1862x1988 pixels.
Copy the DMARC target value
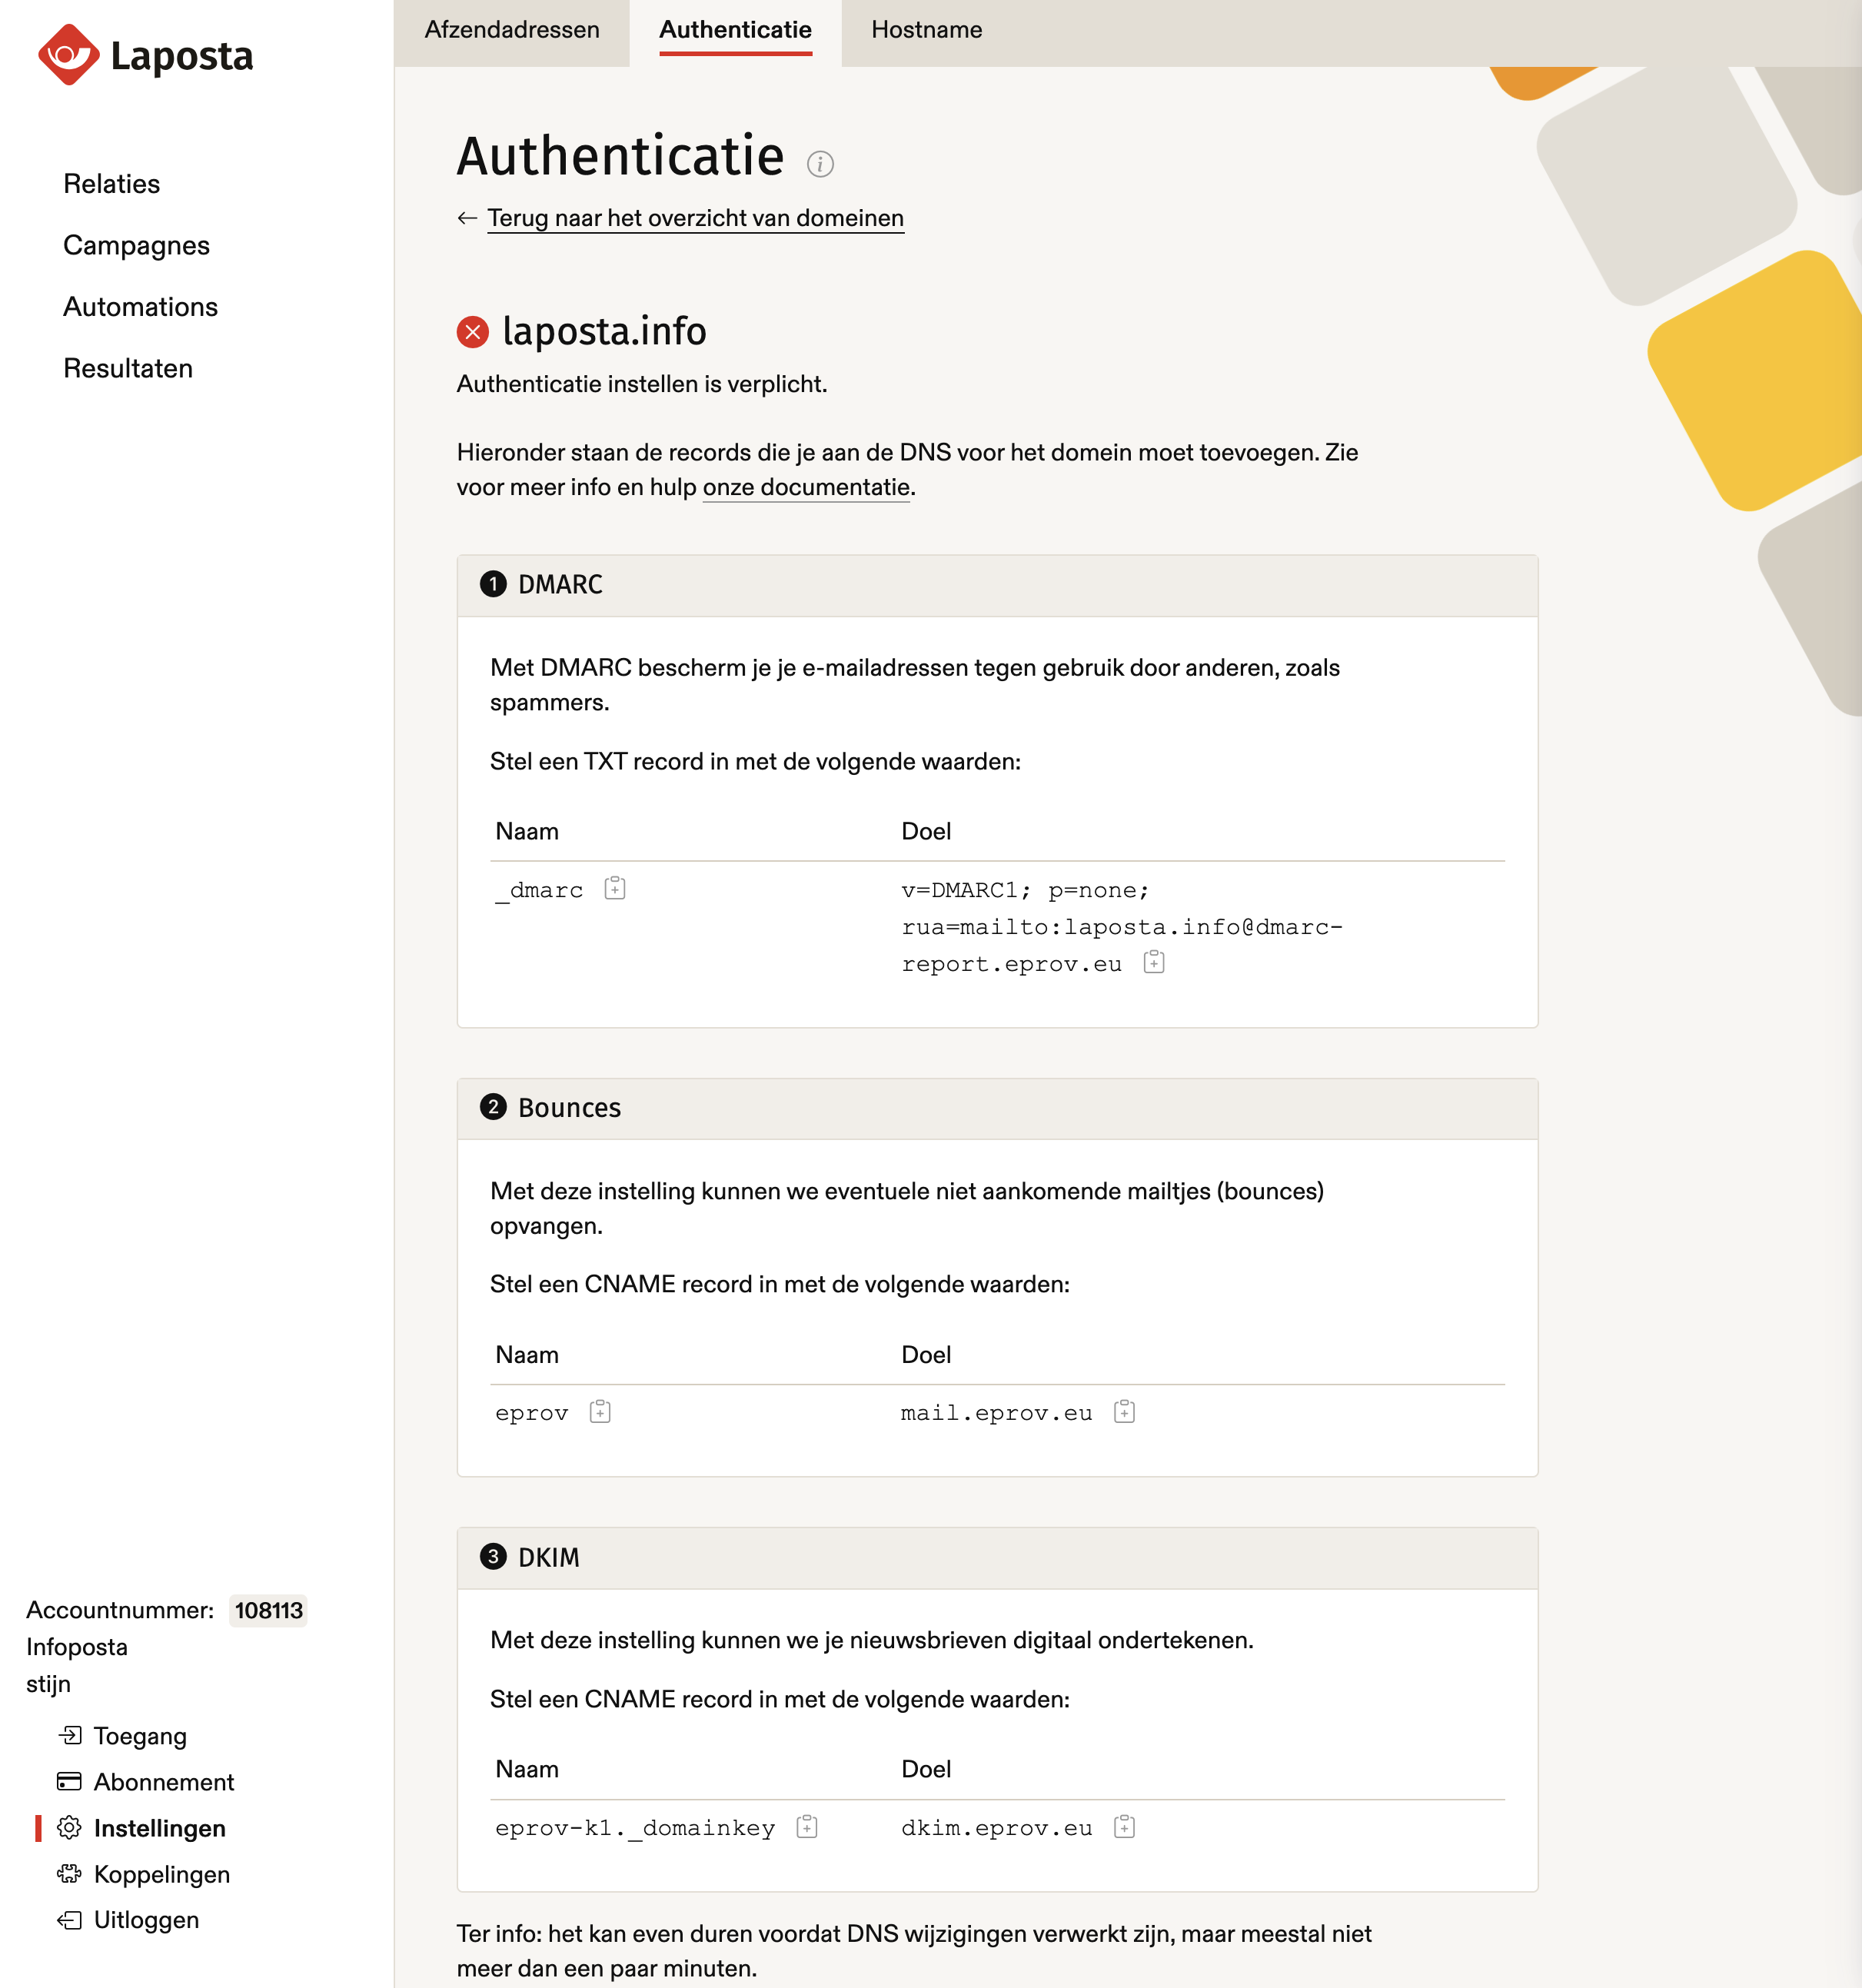click(x=1154, y=962)
